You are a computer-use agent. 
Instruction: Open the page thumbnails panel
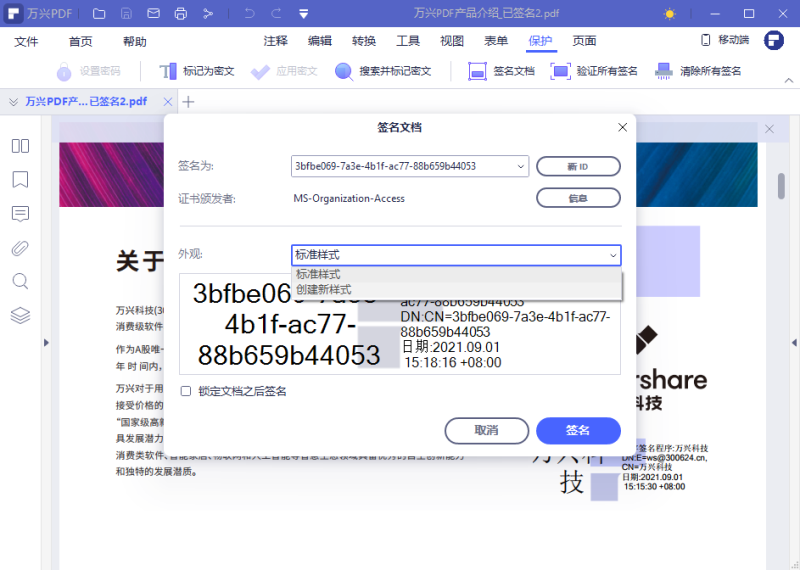point(20,146)
